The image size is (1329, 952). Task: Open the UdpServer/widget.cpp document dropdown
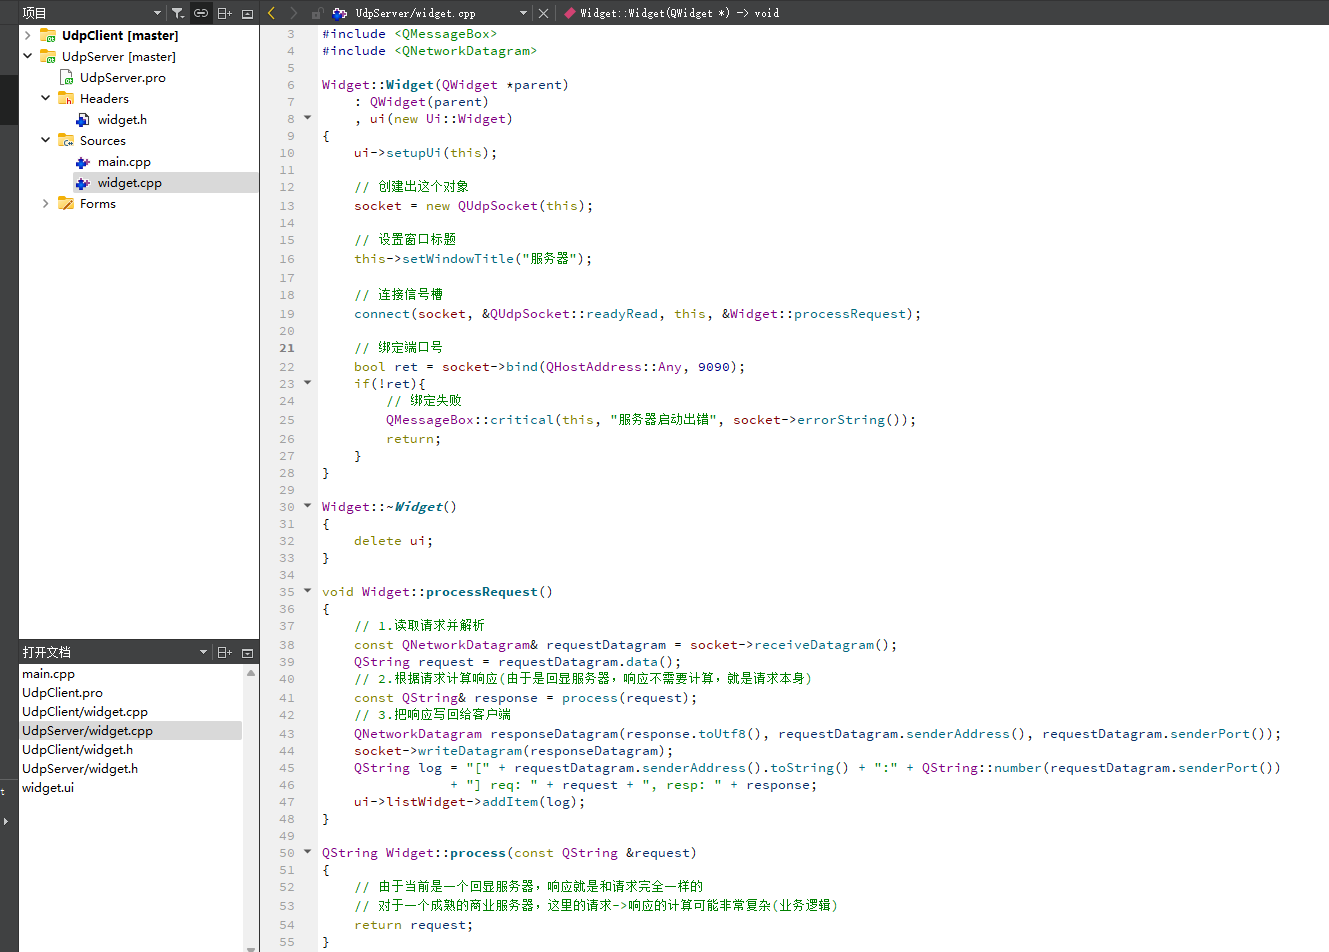(x=523, y=13)
